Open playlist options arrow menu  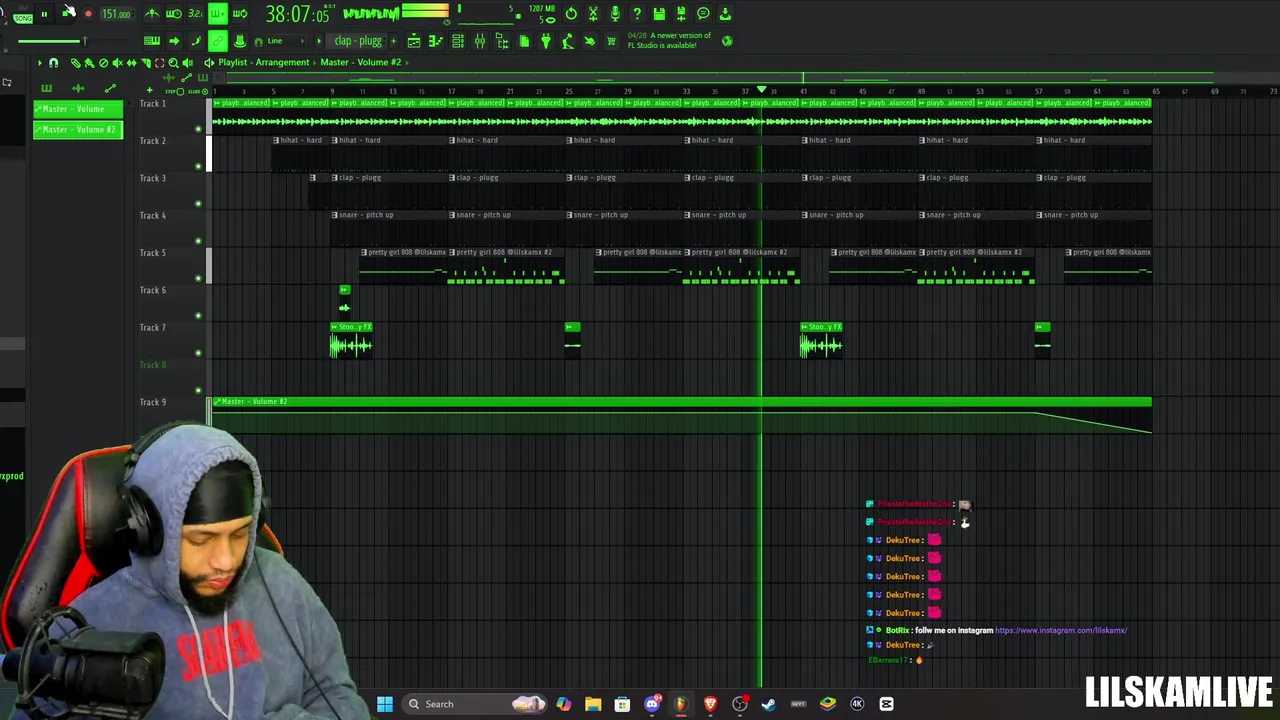(40, 63)
